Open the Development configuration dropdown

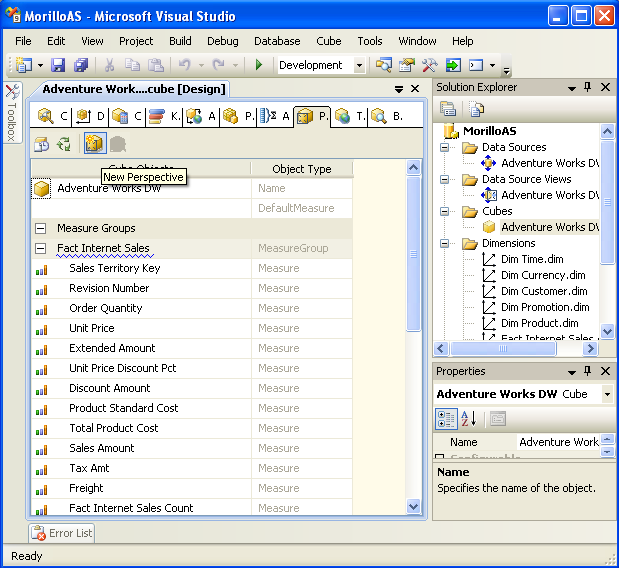pyautogui.click(x=359, y=65)
